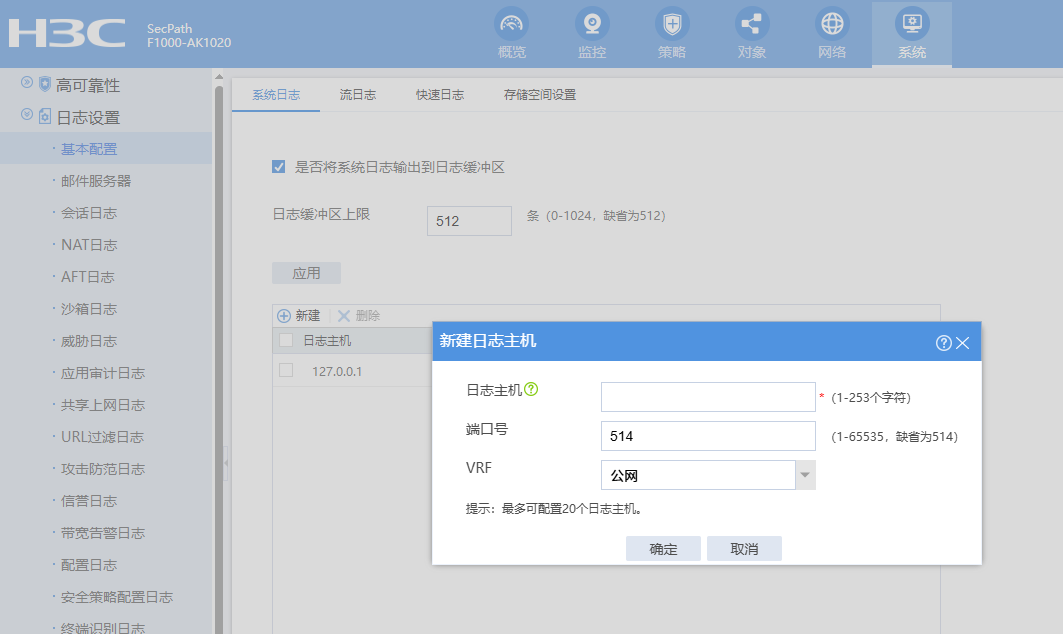The image size is (1063, 634).
Task: Uncheck output system log to buffer checkbox
Action: click(279, 167)
